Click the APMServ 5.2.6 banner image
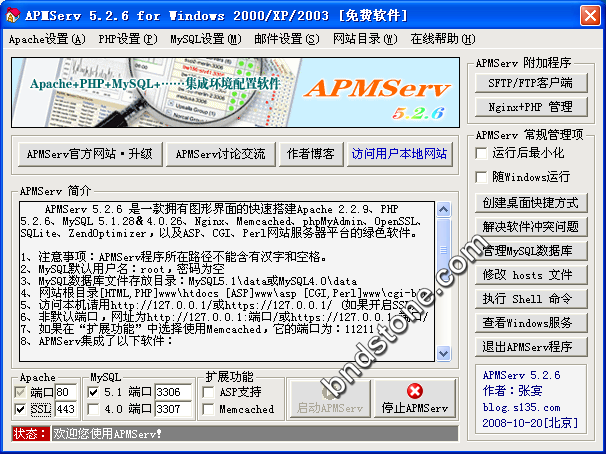Viewport: 606px width, 454px height. point(235,92)
